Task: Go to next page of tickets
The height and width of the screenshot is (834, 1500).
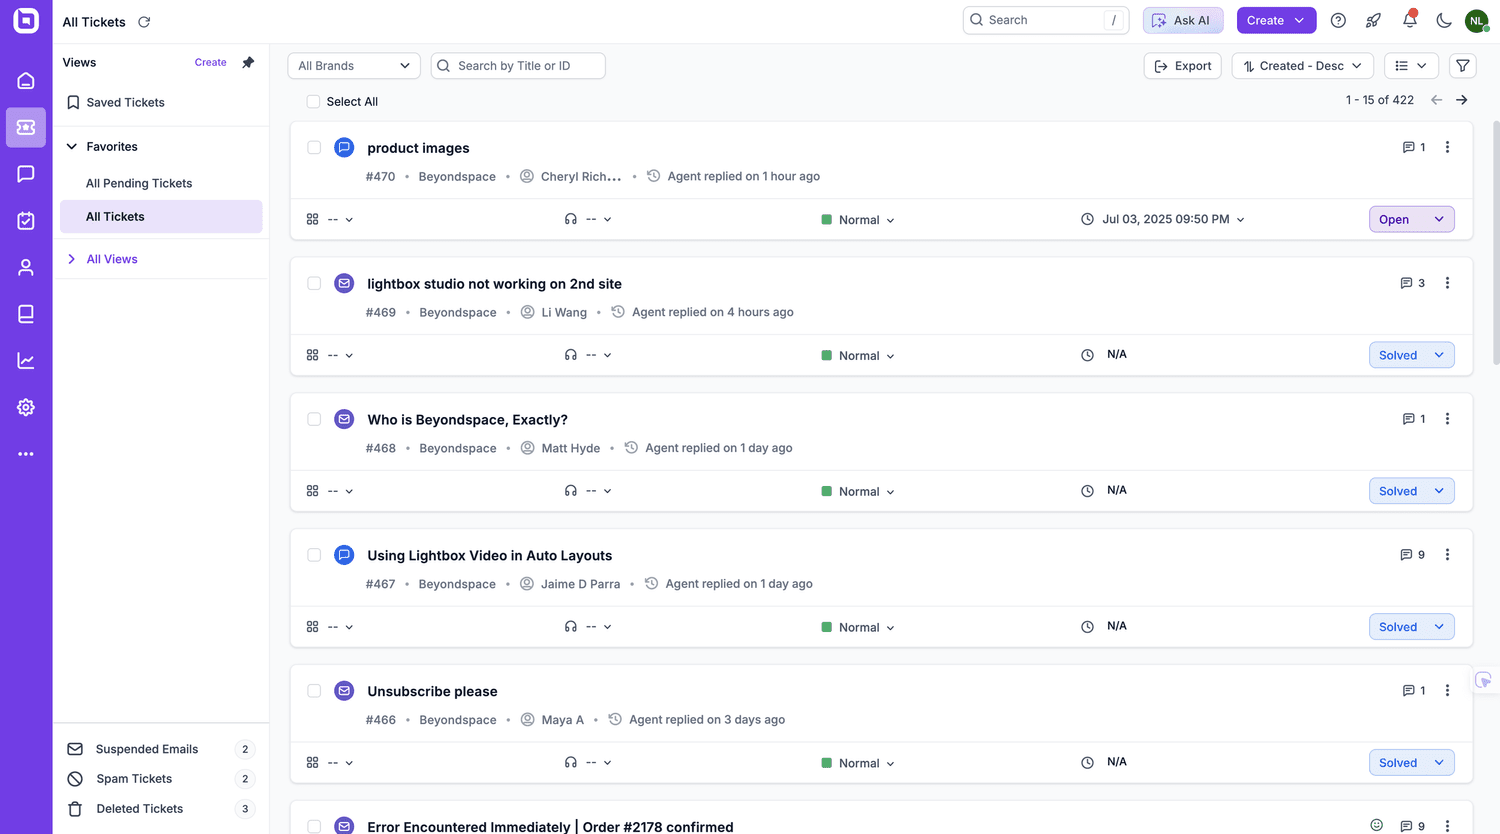Action: (1462, 100)
